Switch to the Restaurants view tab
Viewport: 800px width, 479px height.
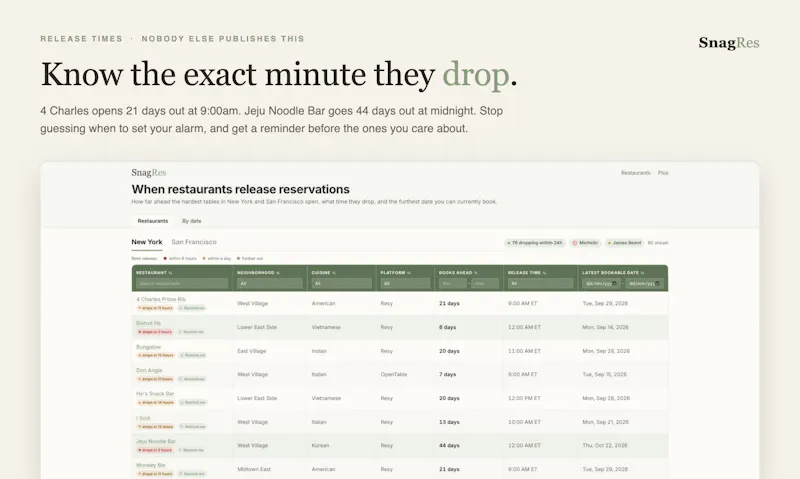pyautogui.click(x=153, y=221)
